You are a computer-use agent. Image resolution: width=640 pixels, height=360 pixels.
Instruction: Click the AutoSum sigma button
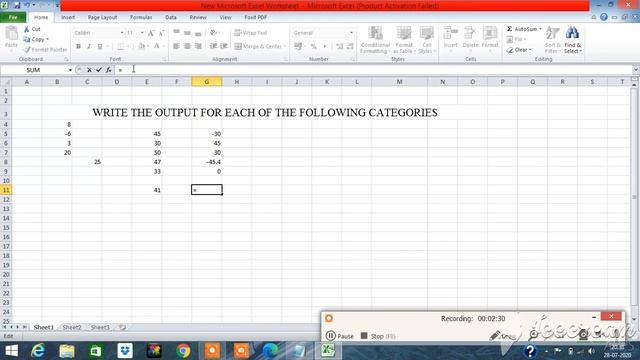(x=510, y=29)
